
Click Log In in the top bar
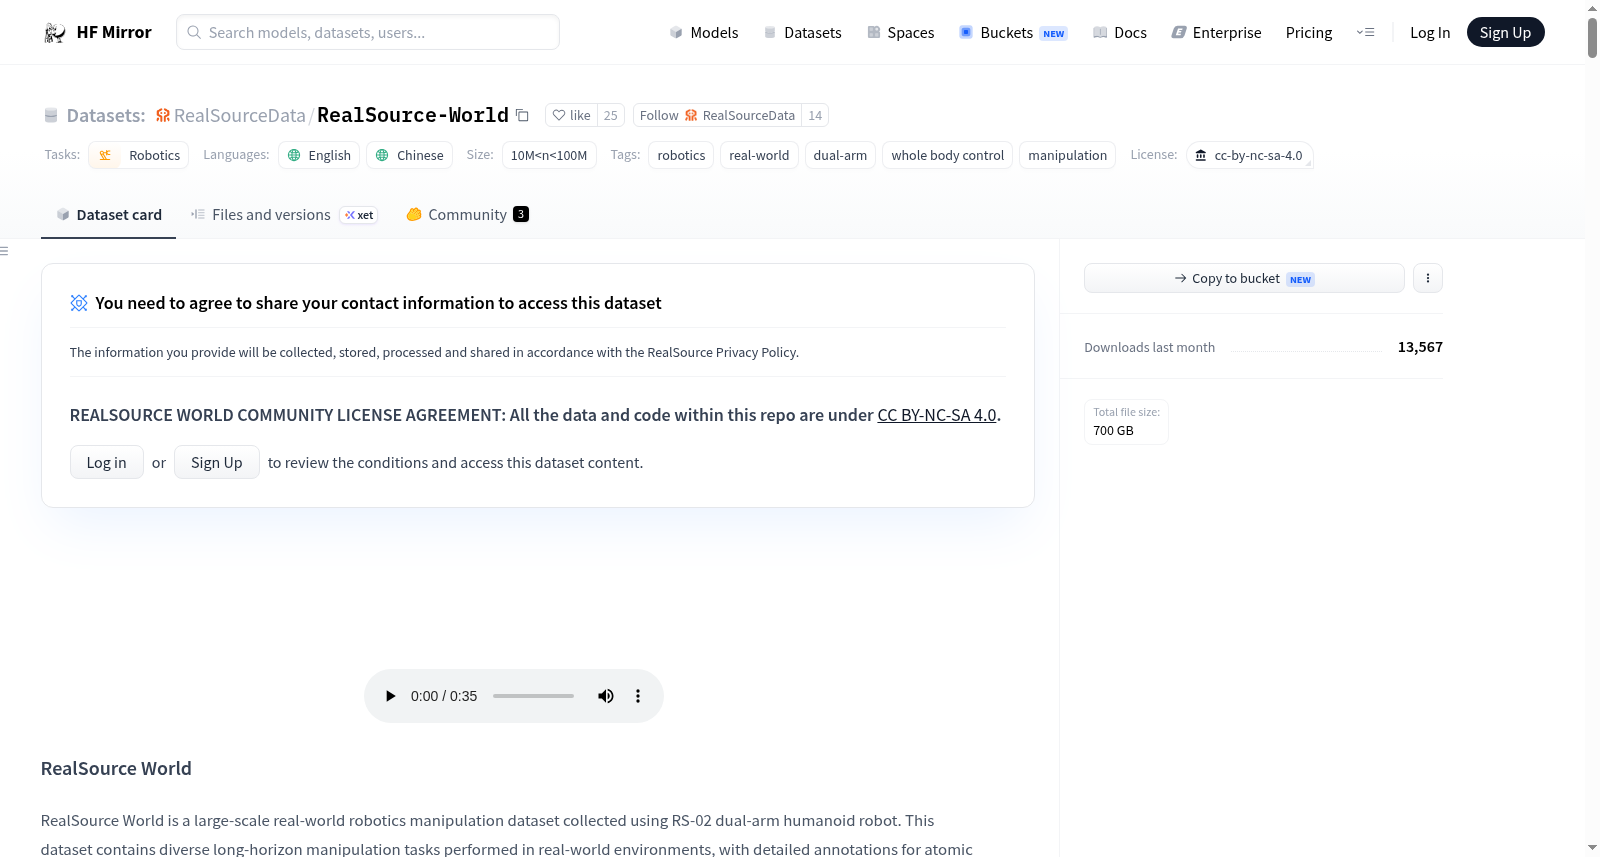[1430, 33]
